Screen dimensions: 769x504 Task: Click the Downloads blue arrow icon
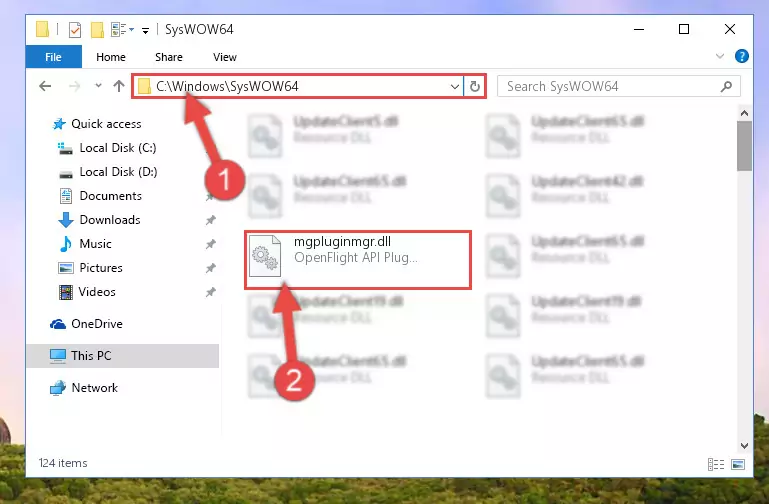(x=66, y=220)
